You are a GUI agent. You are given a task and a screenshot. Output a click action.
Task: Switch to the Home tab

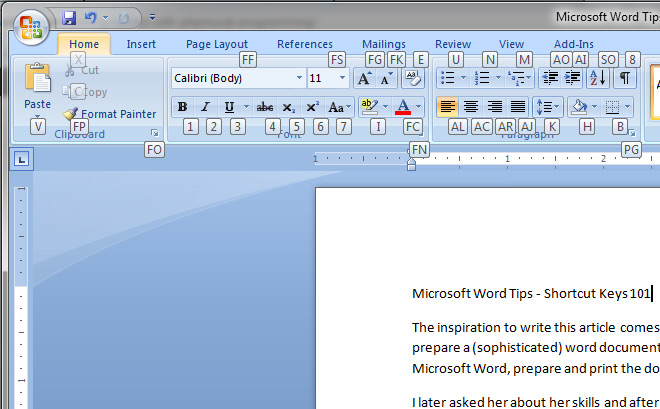point(84,44)
